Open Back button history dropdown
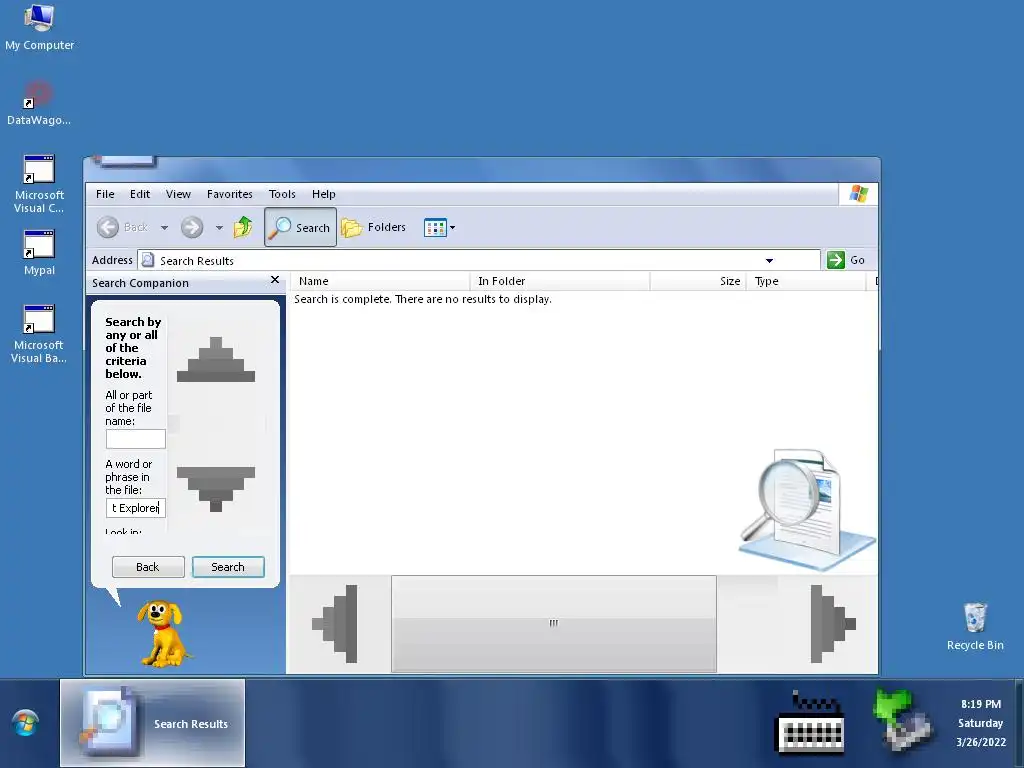The image size is (1024, 768). [165, 227]
